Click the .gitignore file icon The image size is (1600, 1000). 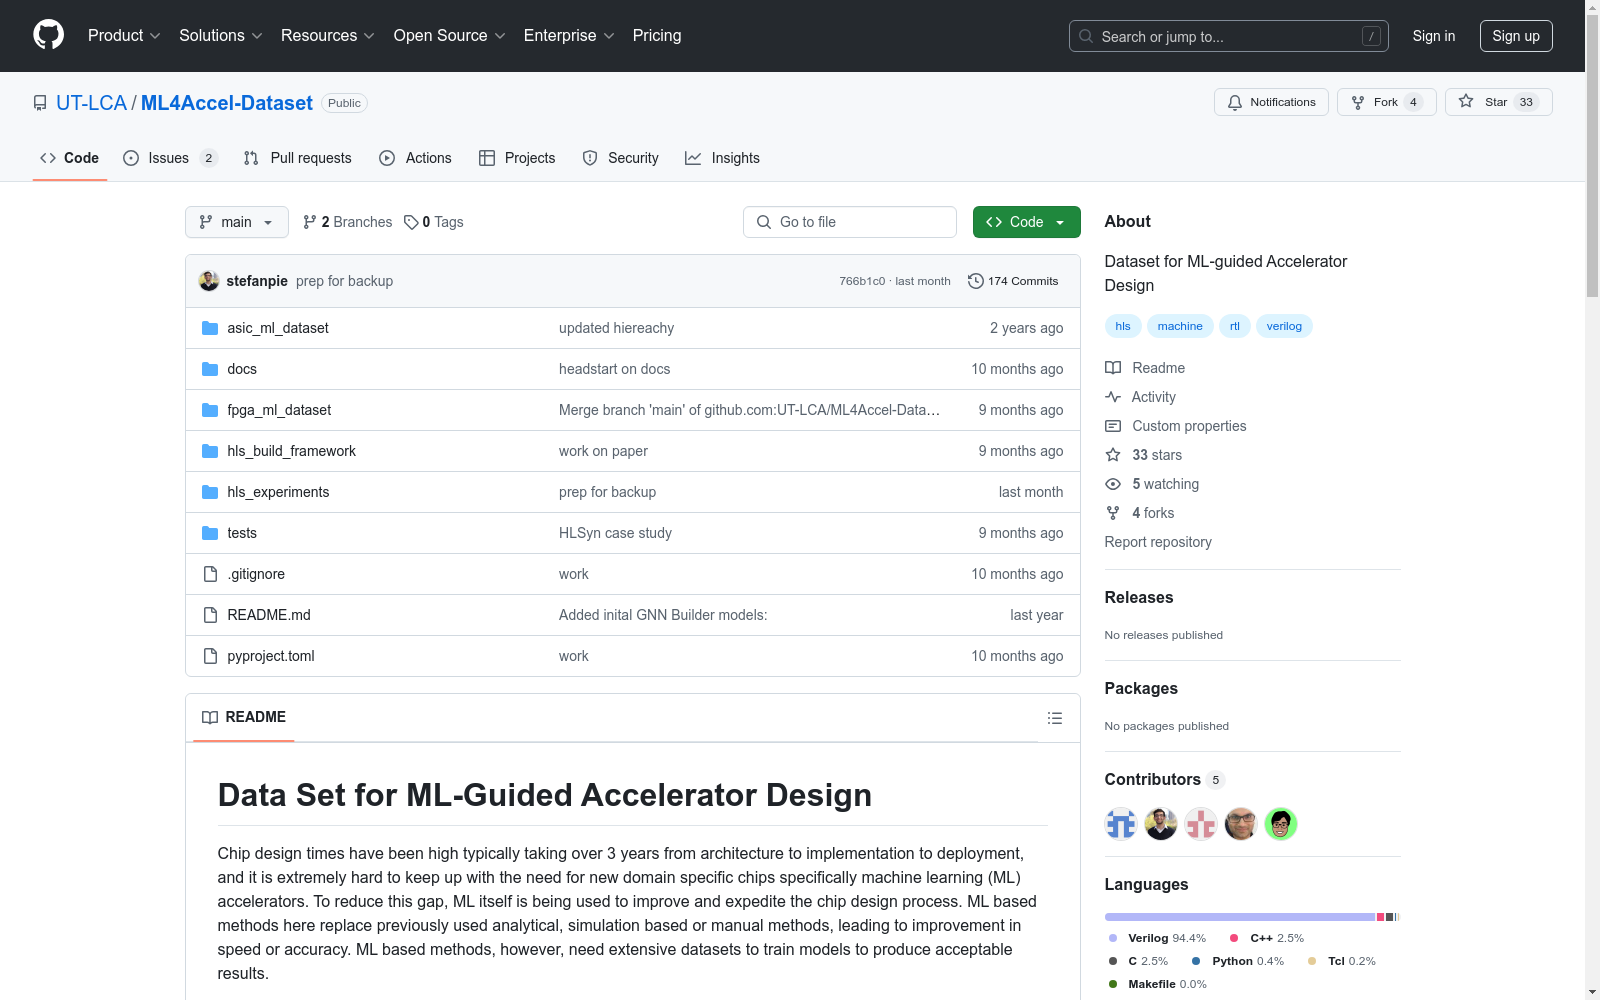pos(210,574)
